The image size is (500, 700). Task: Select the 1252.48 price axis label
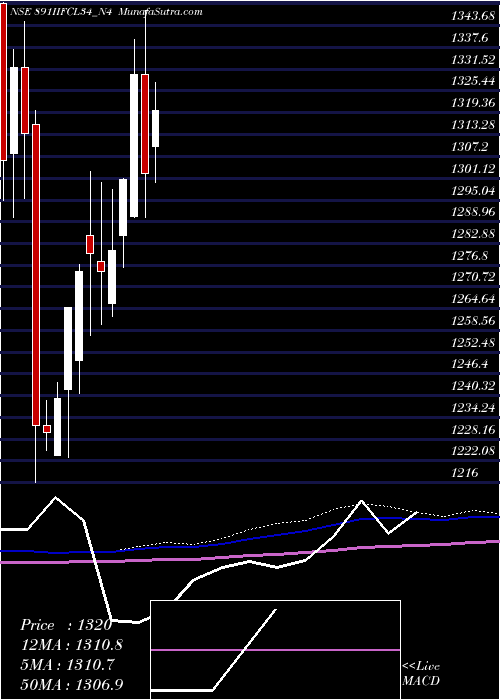473,343
